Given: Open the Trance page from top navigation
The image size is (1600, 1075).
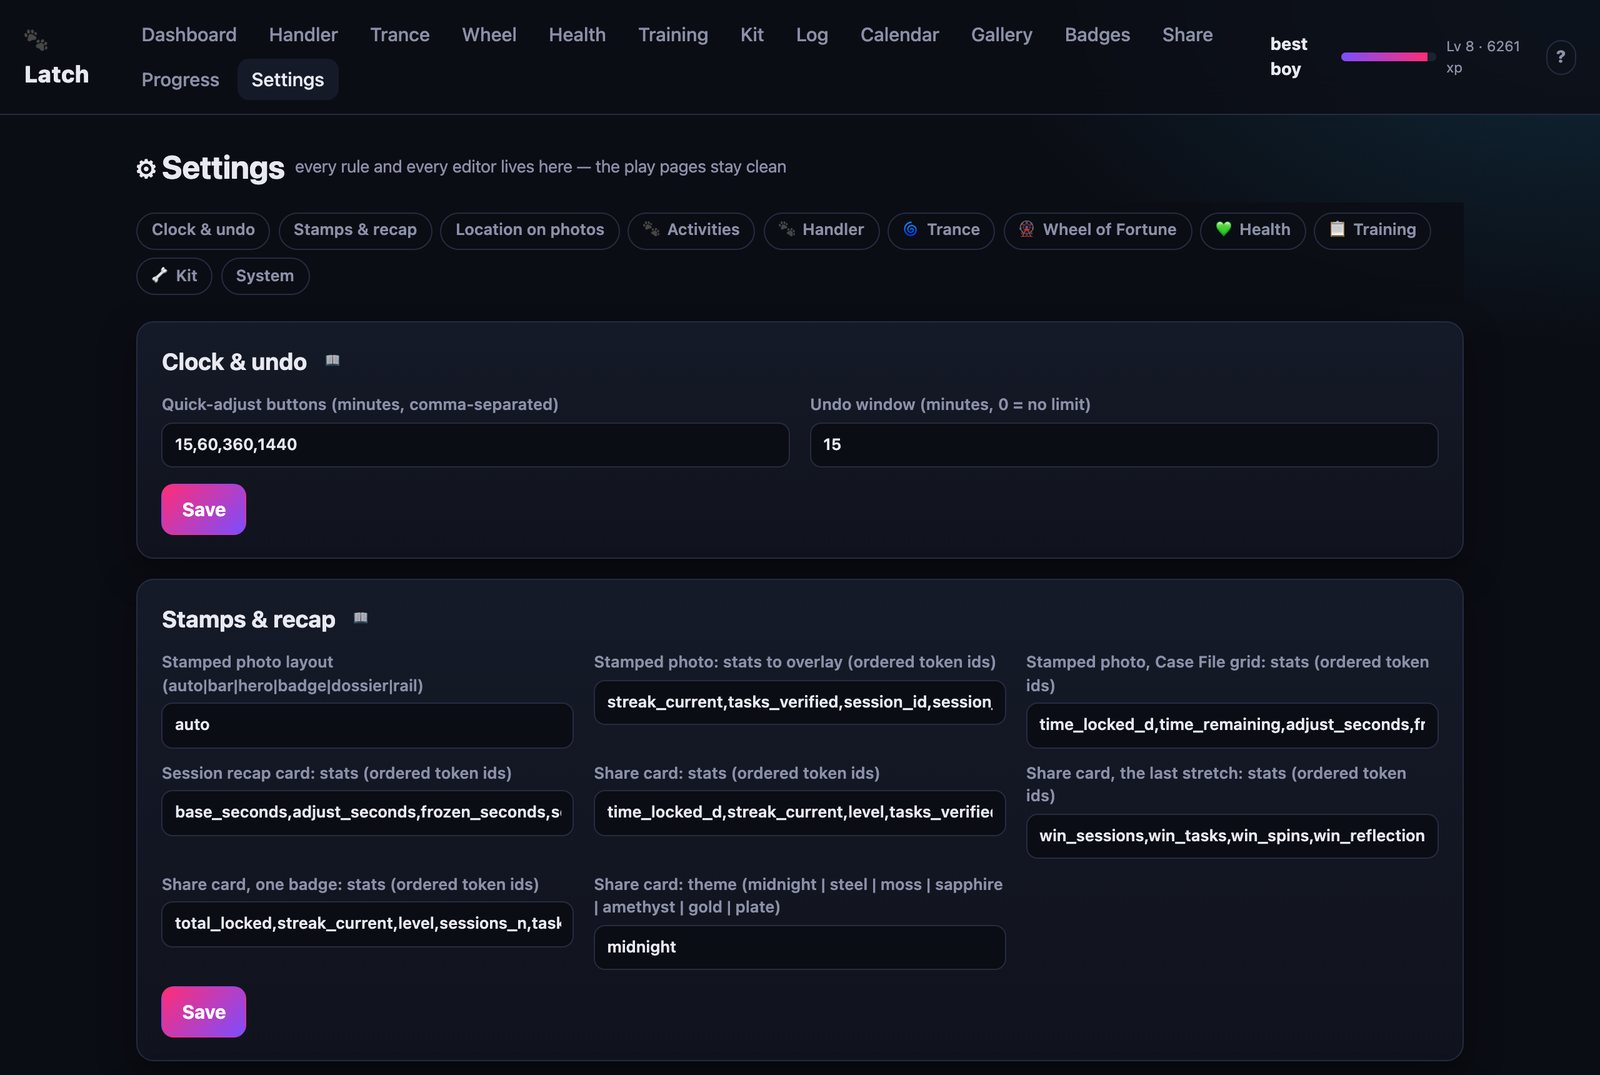Looking at the screenshot, I should pyautogui.click(x=400, y=35).
